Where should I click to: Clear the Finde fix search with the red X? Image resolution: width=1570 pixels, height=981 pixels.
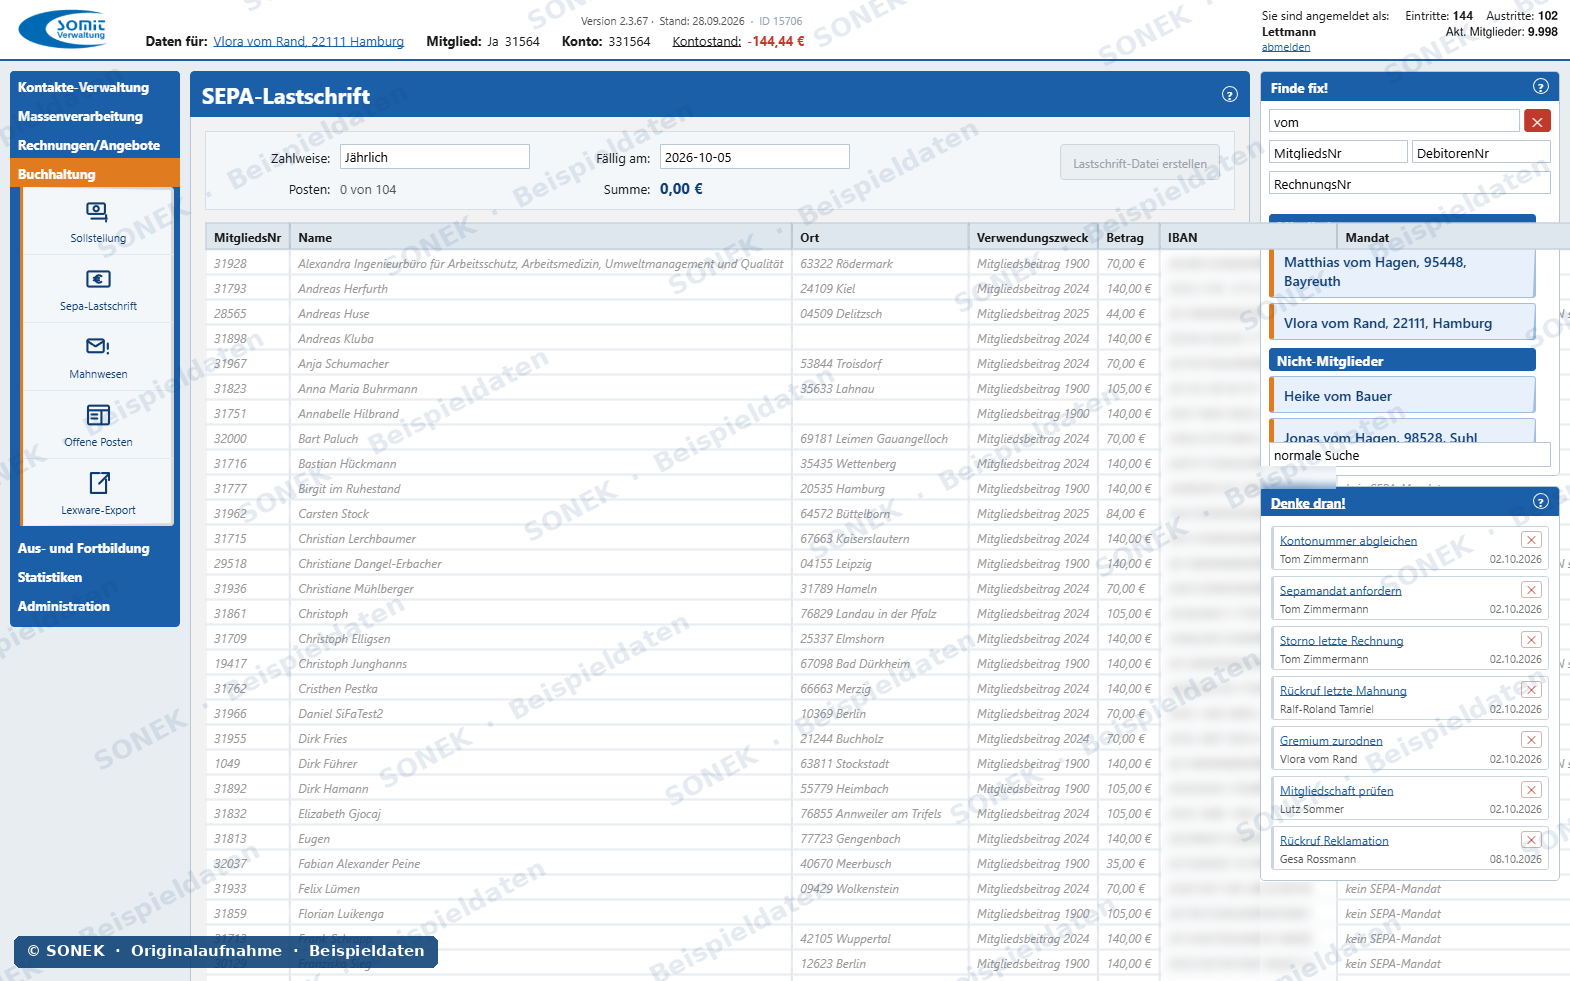(1537, 122)
